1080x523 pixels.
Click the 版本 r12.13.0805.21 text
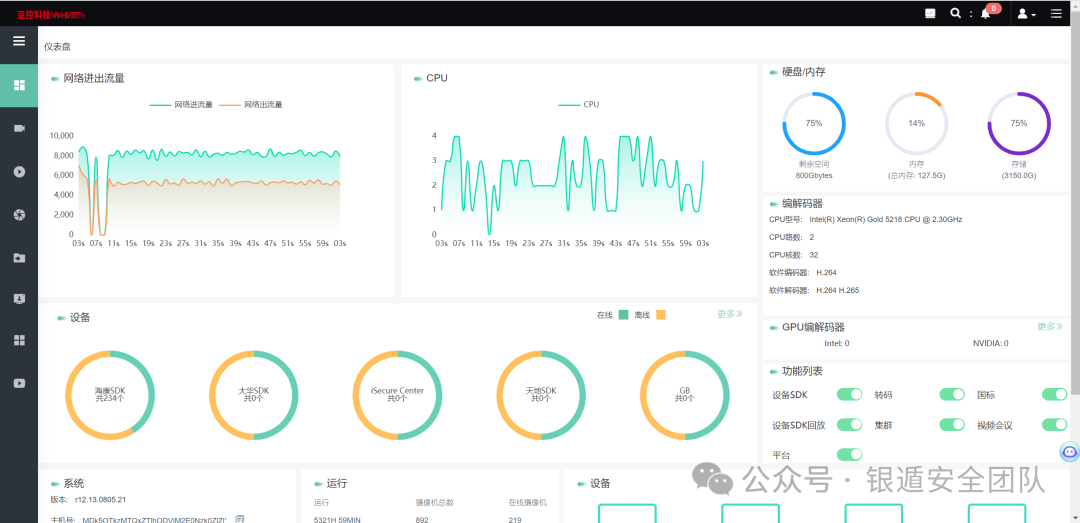click(88, 500)
